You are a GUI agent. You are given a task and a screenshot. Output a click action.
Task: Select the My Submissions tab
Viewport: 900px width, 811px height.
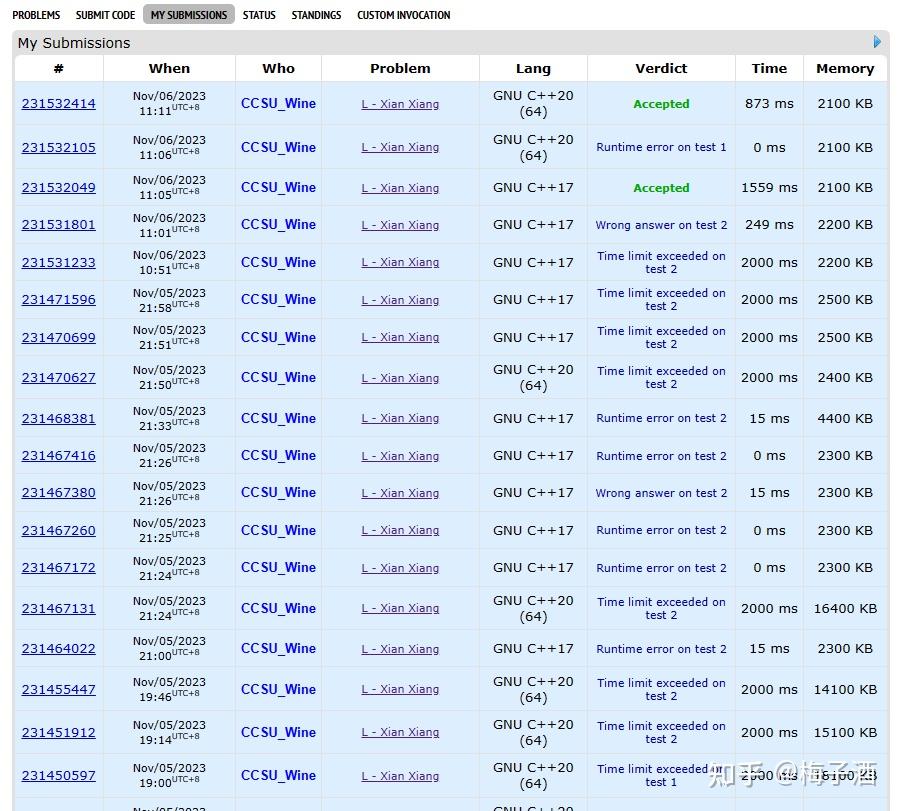coord(189,15)
